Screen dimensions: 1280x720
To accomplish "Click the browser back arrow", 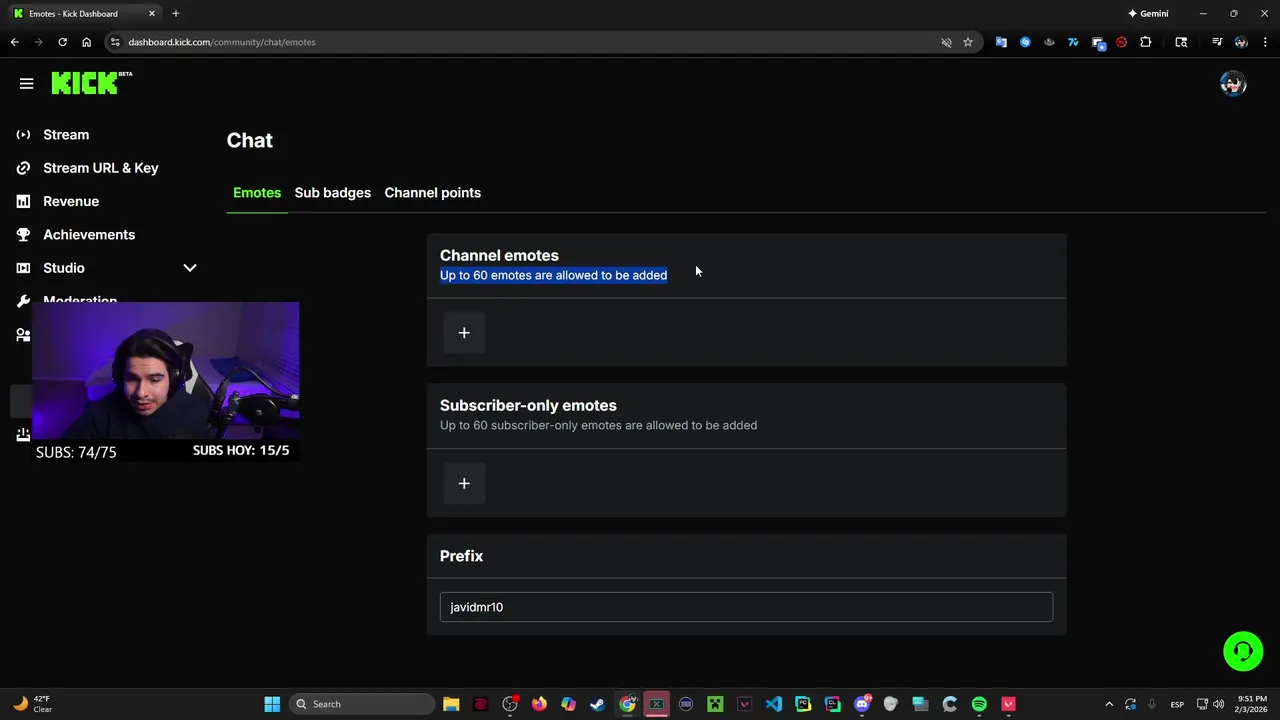I will click(x=14, y=42).
